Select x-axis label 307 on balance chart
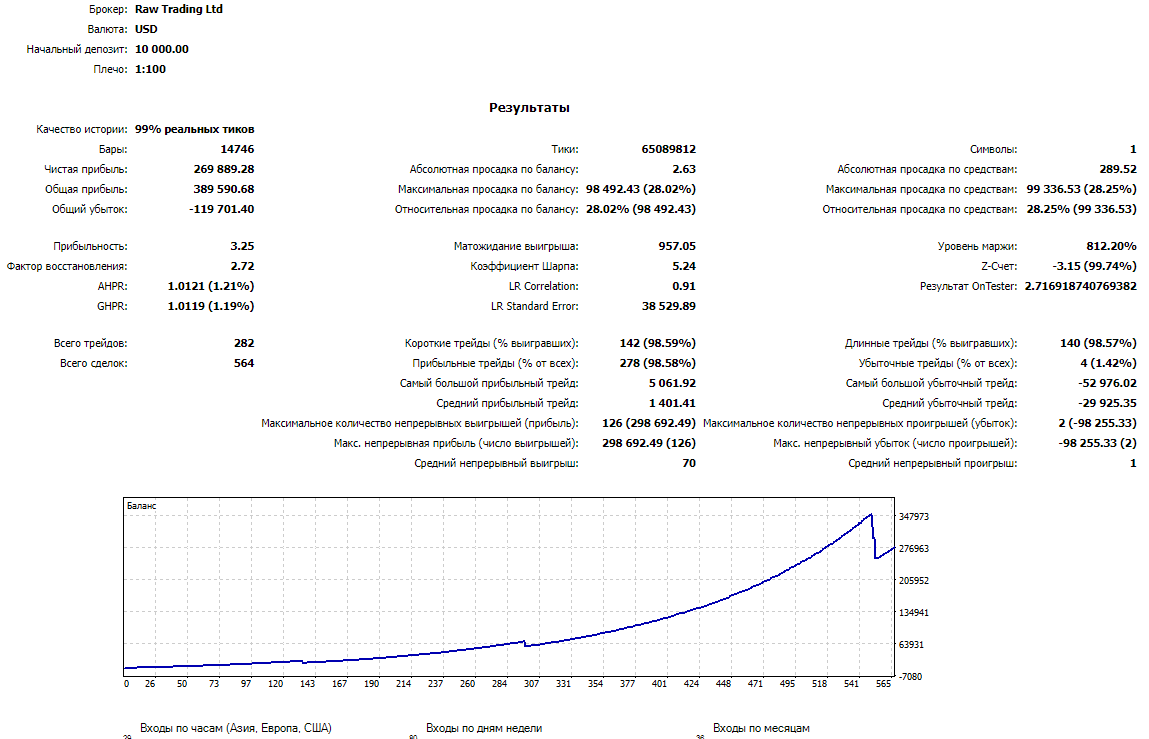 coord(531,683)
